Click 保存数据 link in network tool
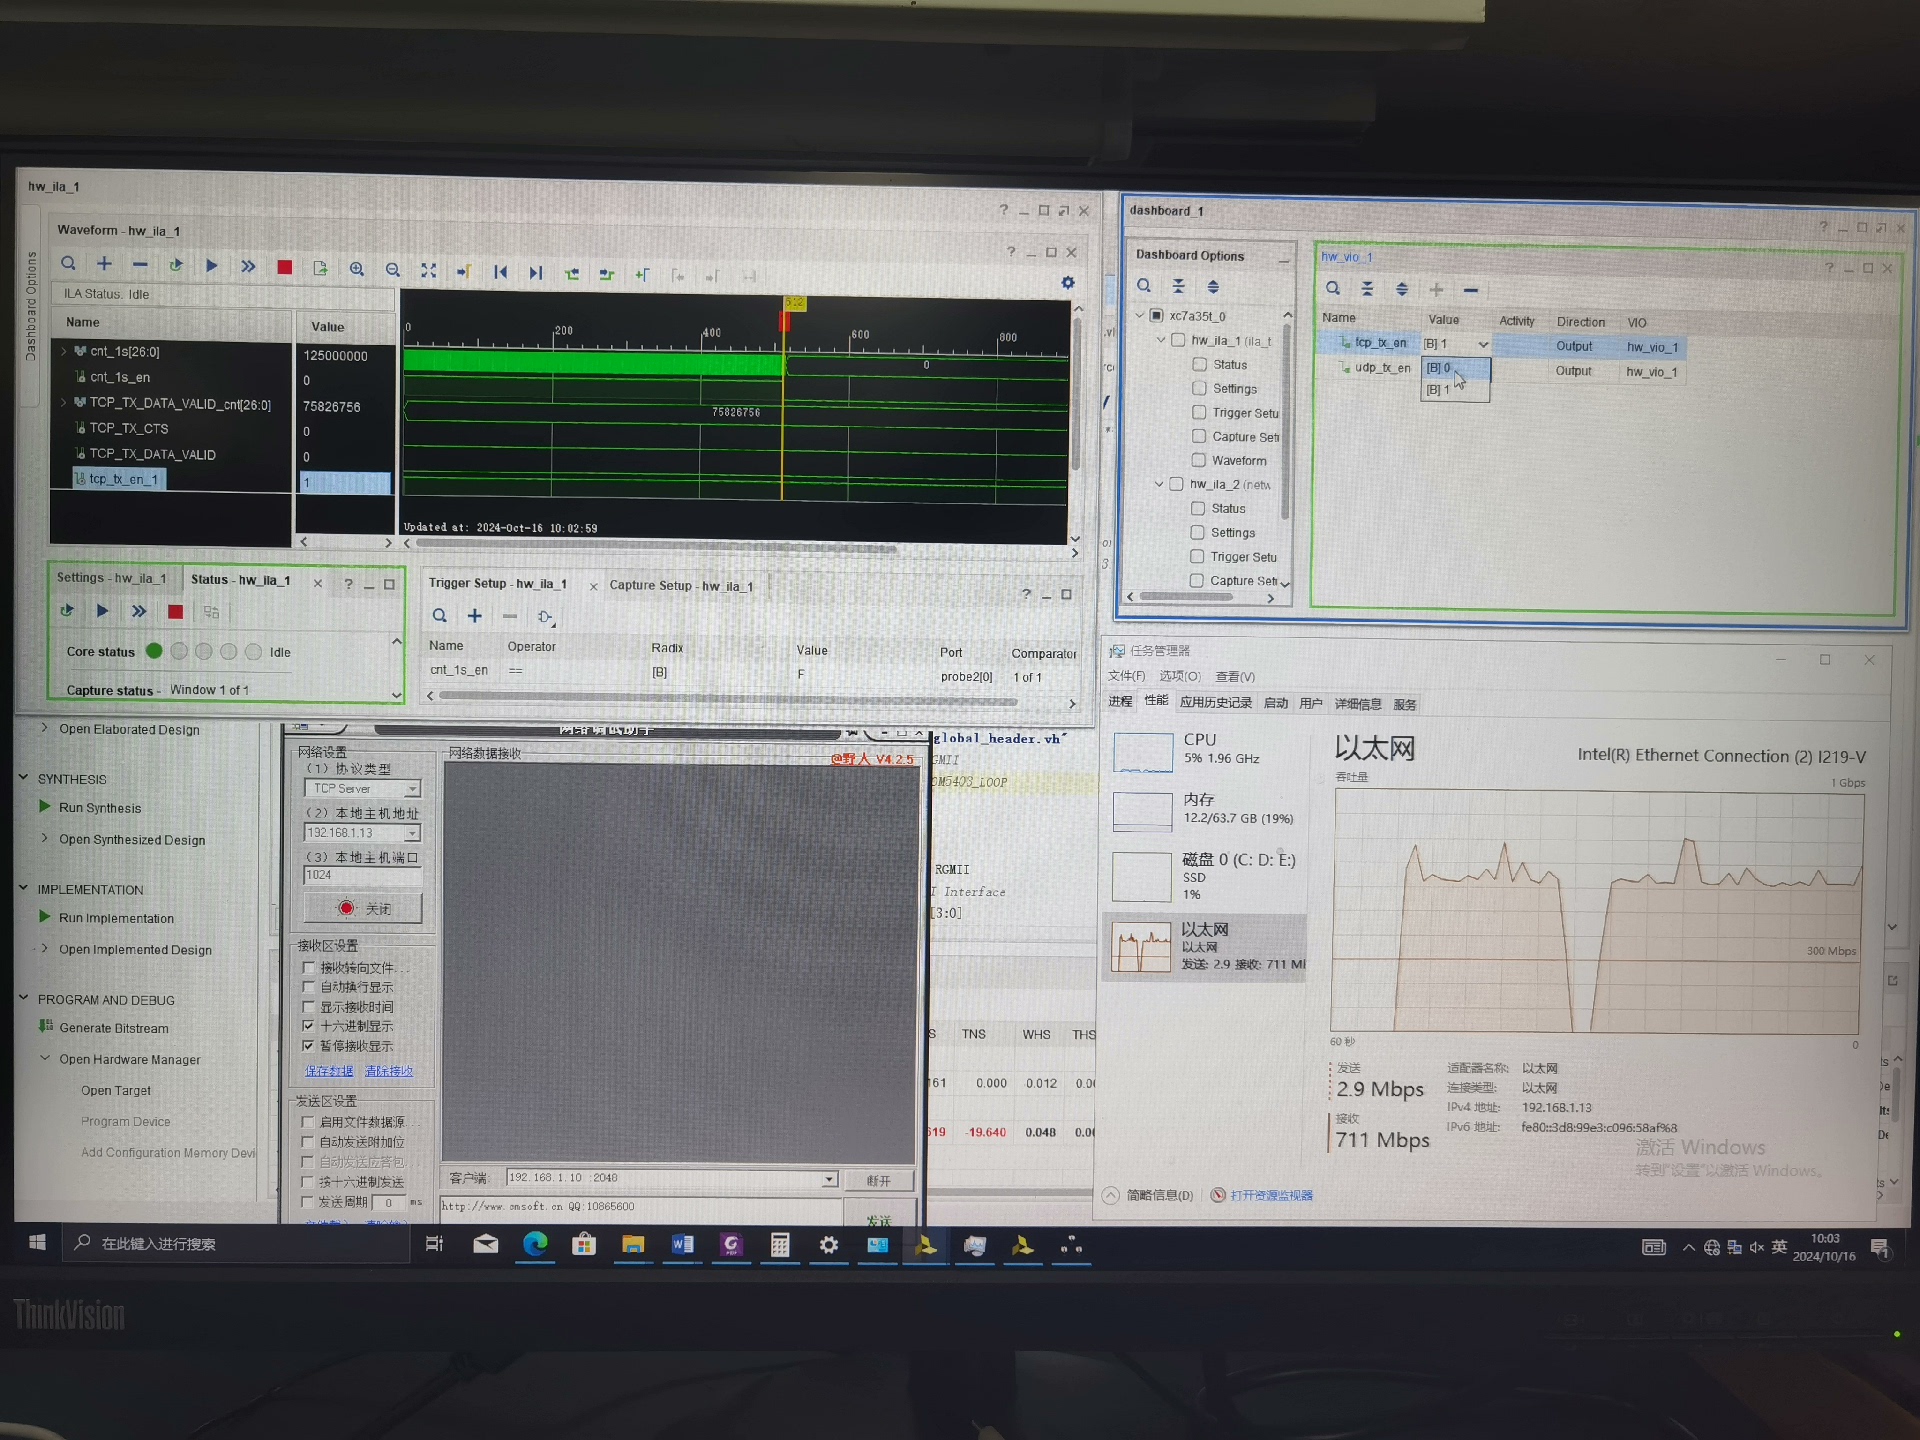This screenshot has width=1920, height=1440. pos(329,1071)
